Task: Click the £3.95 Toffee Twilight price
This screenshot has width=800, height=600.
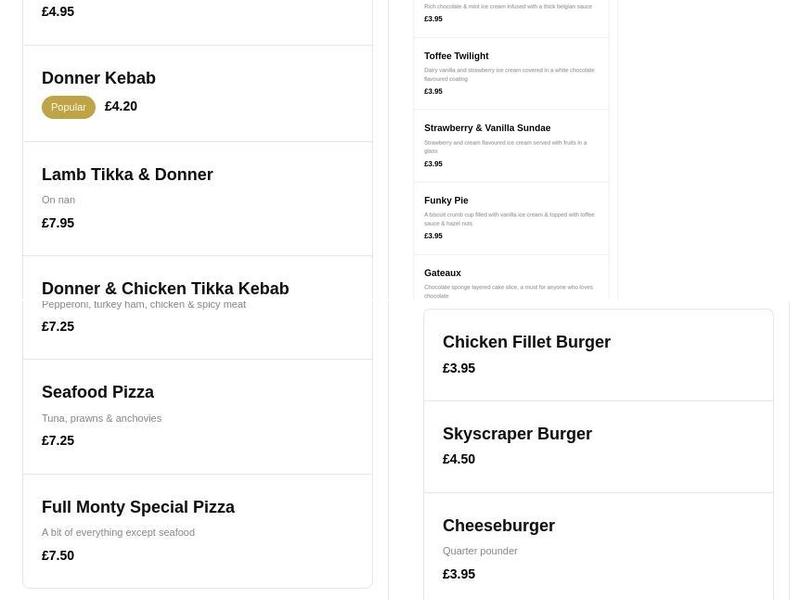Action: [x=432, y=91]
